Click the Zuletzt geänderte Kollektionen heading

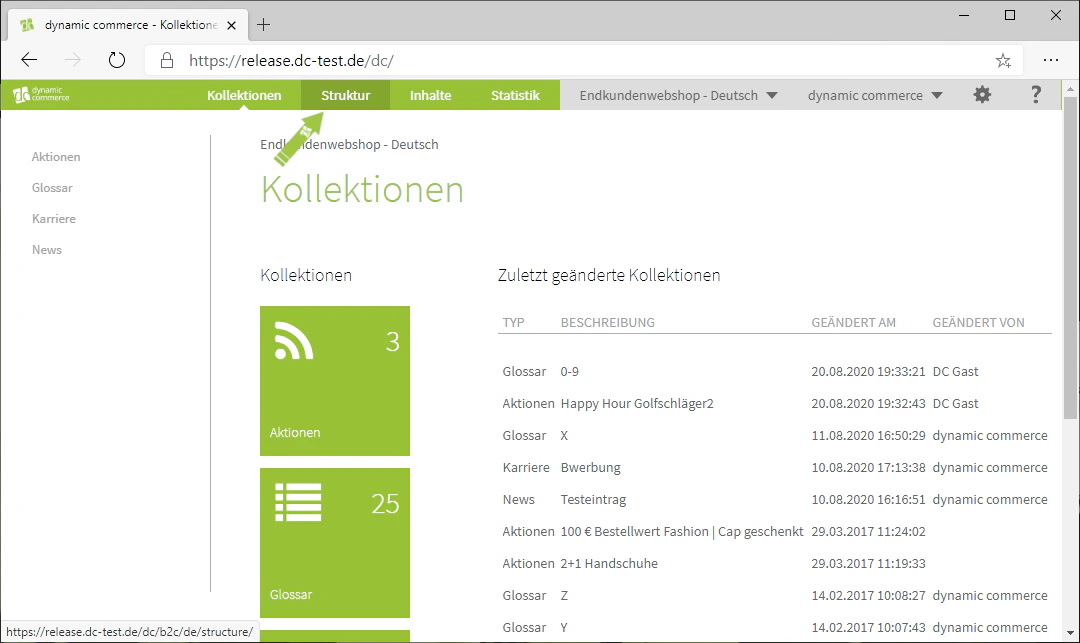pos(609,275)
